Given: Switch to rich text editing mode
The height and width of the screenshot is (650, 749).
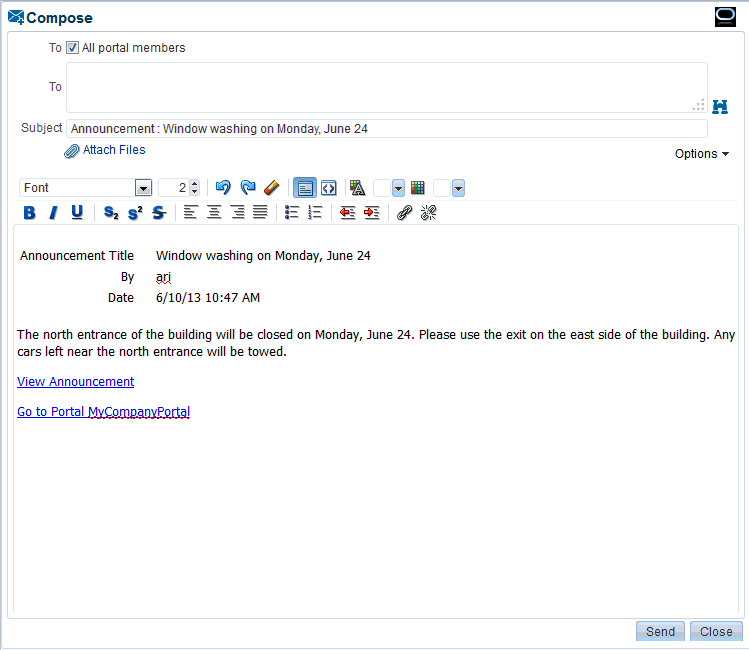Looking at the screenshot, I should (x=305, y=188).
